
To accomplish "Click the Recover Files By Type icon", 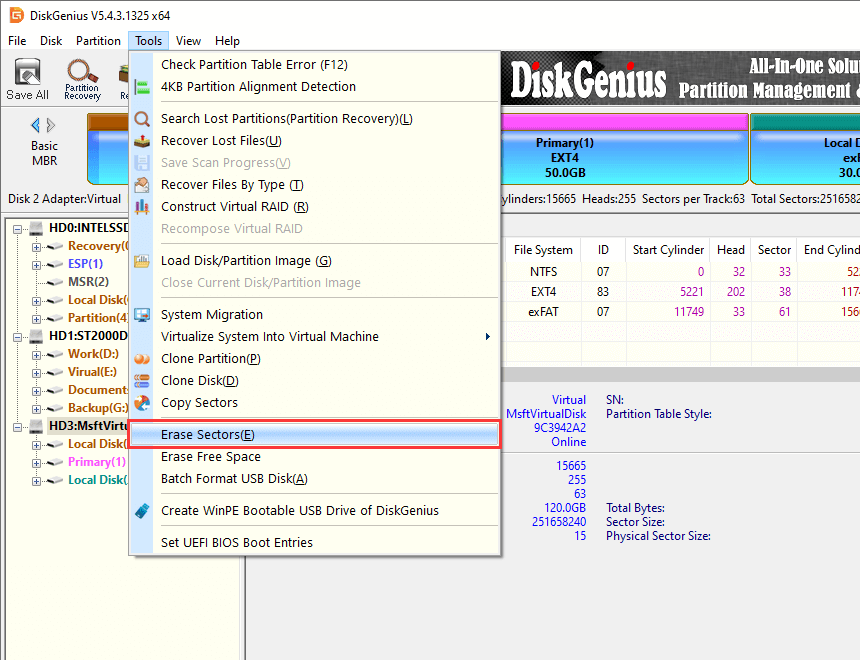I will 142,185.
